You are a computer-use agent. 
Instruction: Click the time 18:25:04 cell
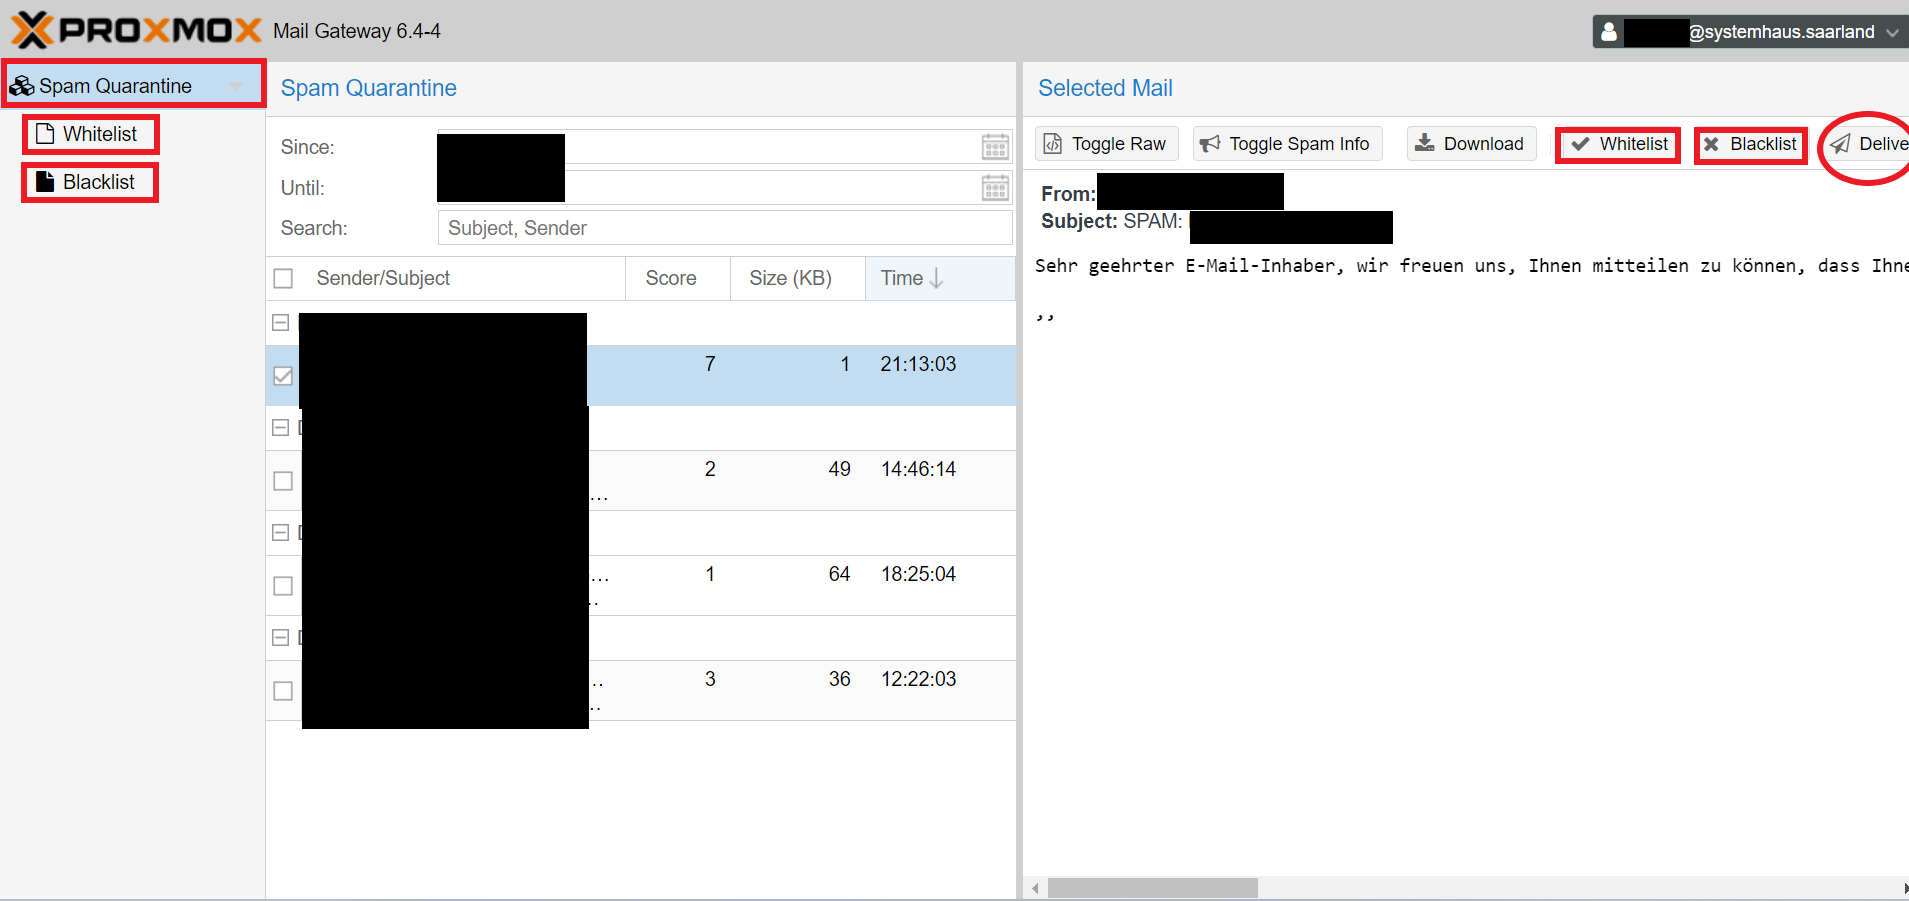point(918,574)
